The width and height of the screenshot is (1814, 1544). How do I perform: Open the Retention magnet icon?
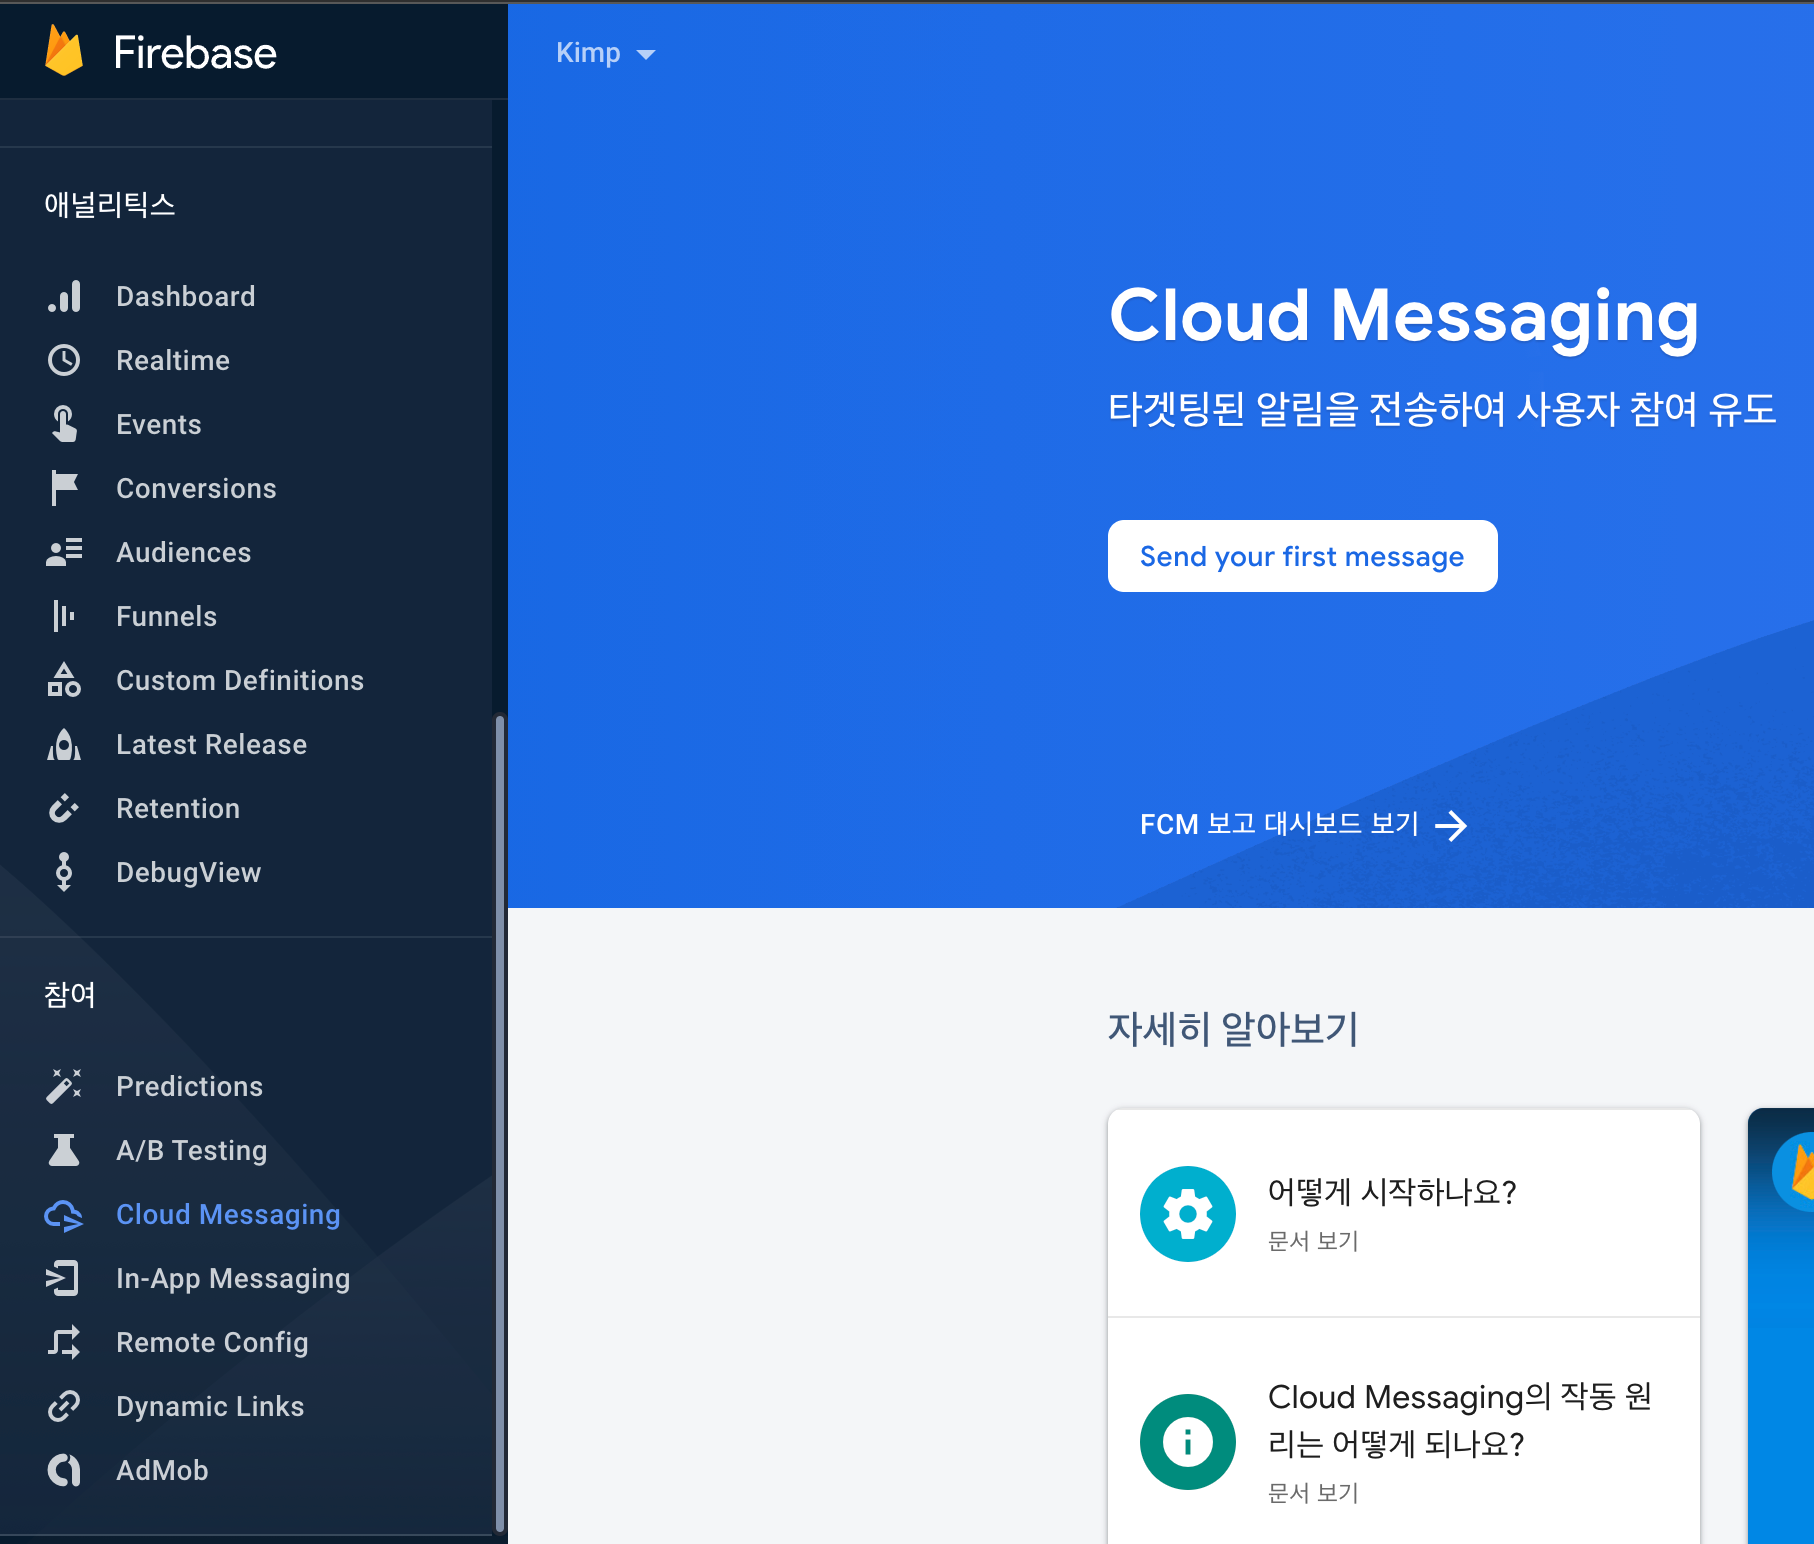coord(64,808)
